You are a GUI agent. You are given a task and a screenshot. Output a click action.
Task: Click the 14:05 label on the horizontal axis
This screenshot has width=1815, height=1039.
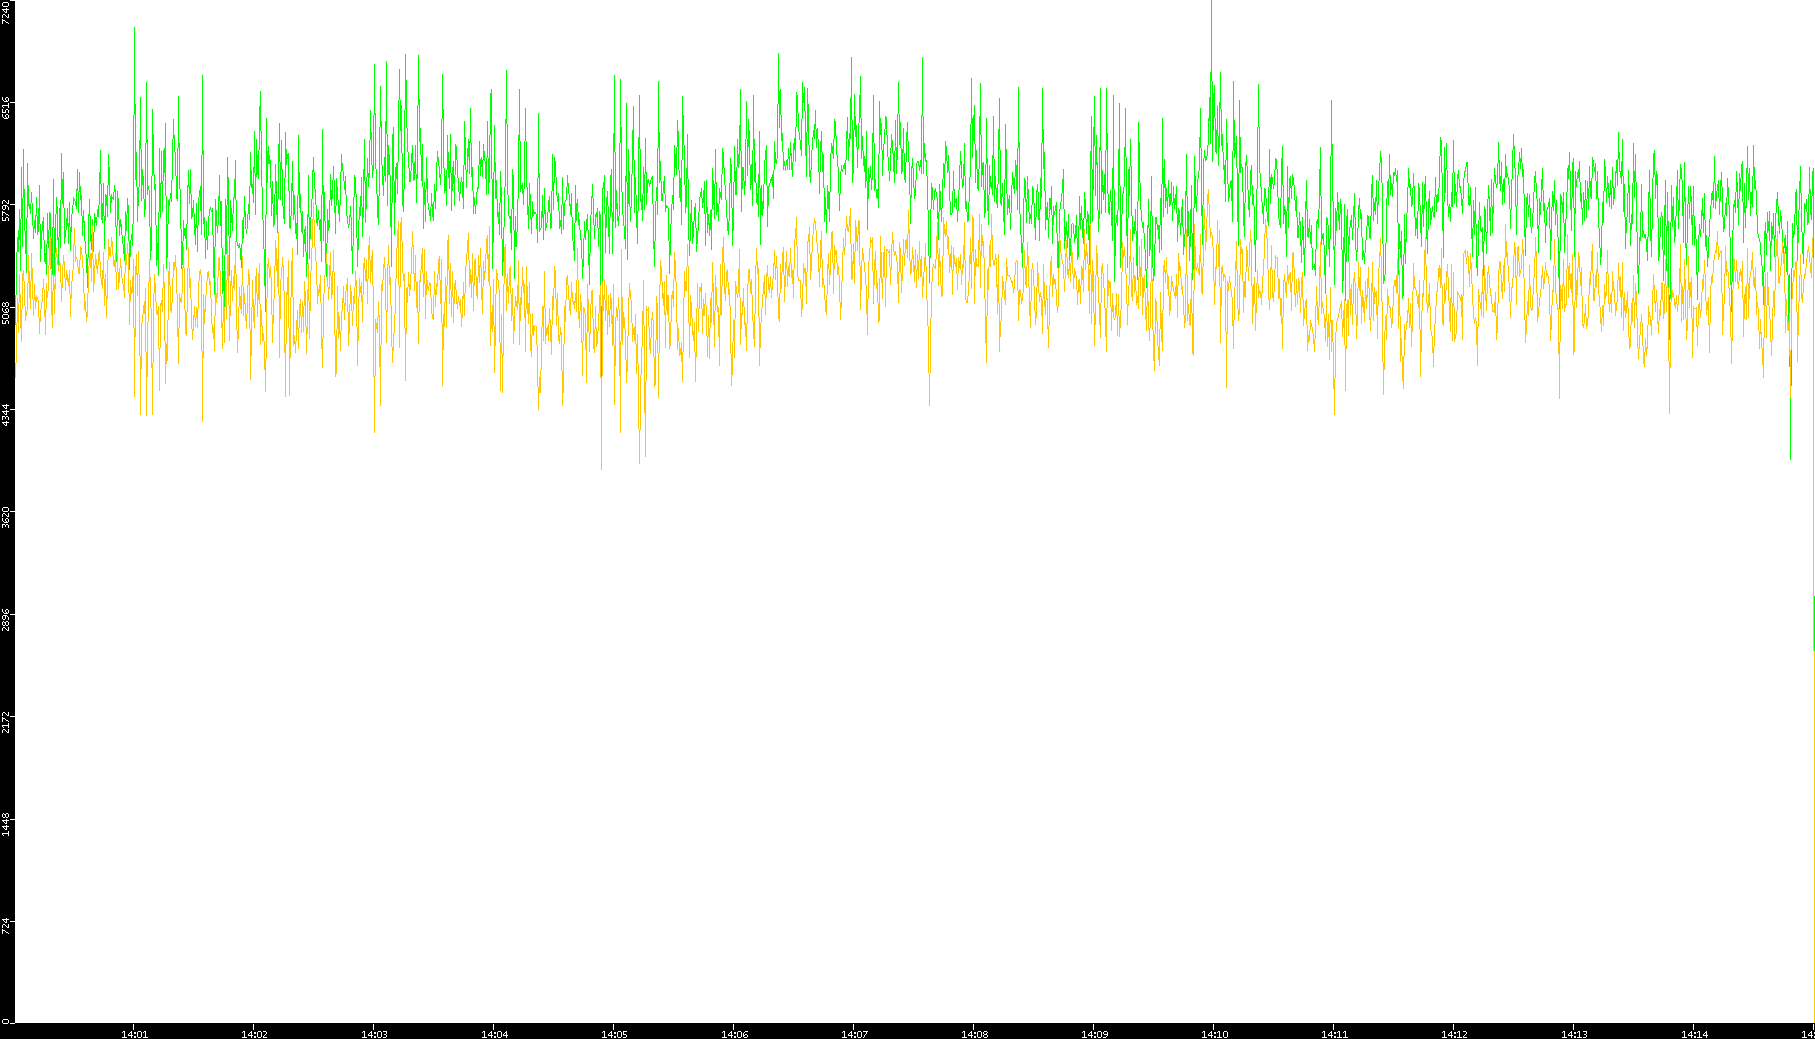615,1034
